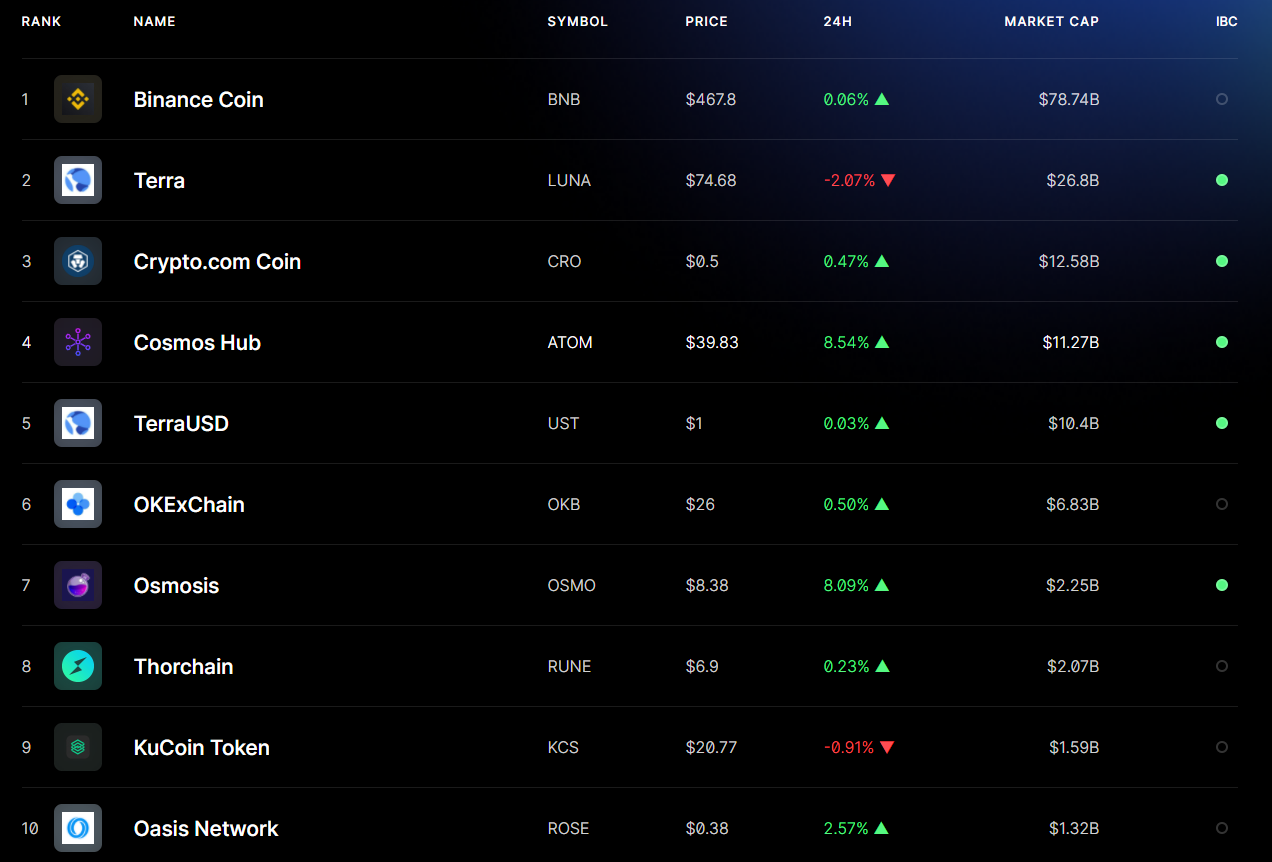Click the IBC indicator dot for KuCoin Token
The width and height of the screenshot is (1272, 862).
pos(1222,747)
